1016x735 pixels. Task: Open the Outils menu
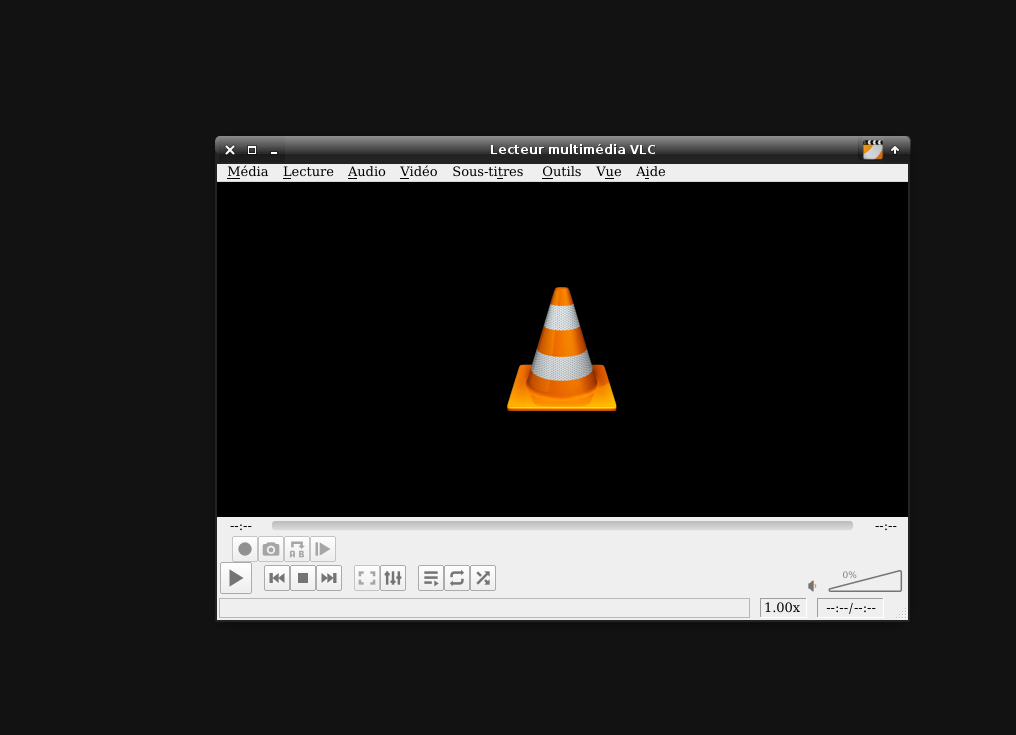[x=562, y=172]
